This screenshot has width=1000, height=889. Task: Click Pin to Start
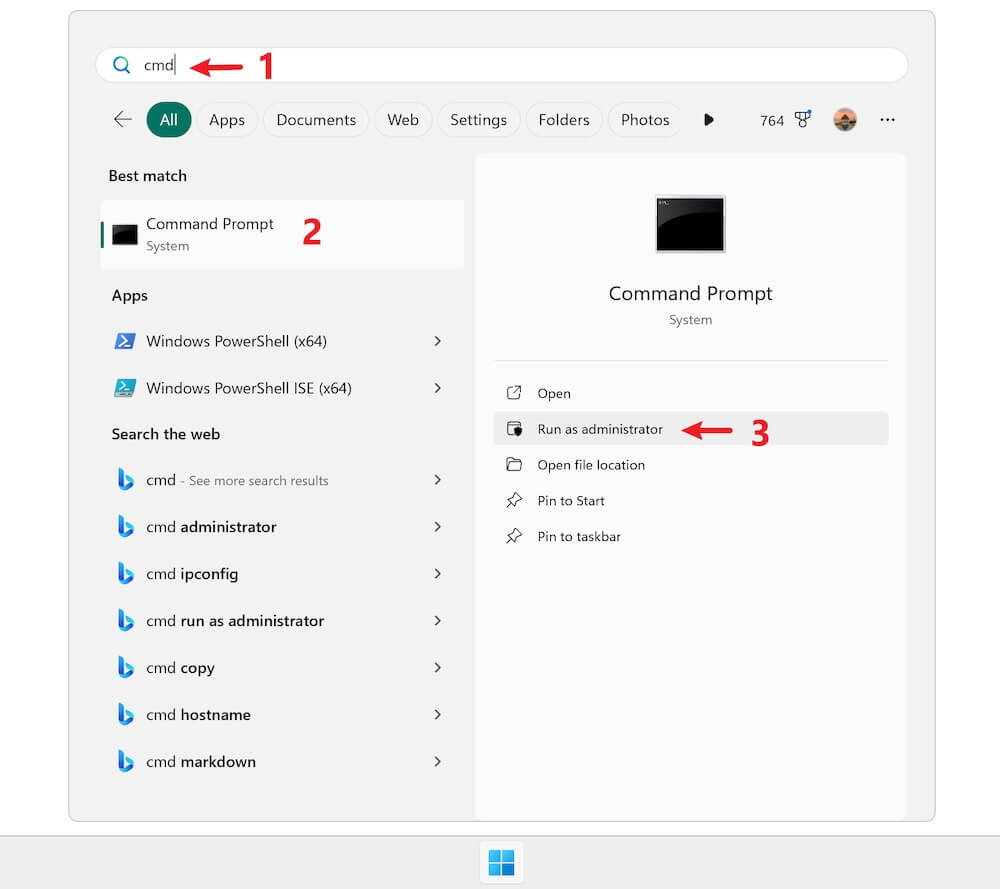(691, 500)
